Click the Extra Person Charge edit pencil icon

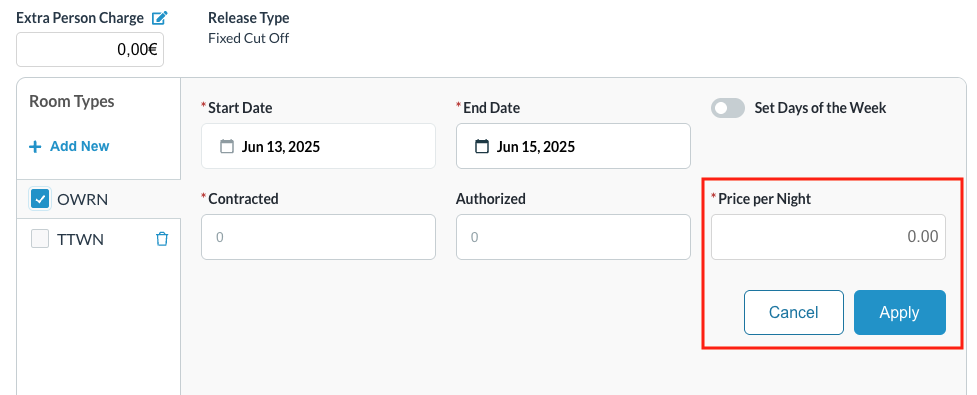pyautogui.click(x=160, y=18)
